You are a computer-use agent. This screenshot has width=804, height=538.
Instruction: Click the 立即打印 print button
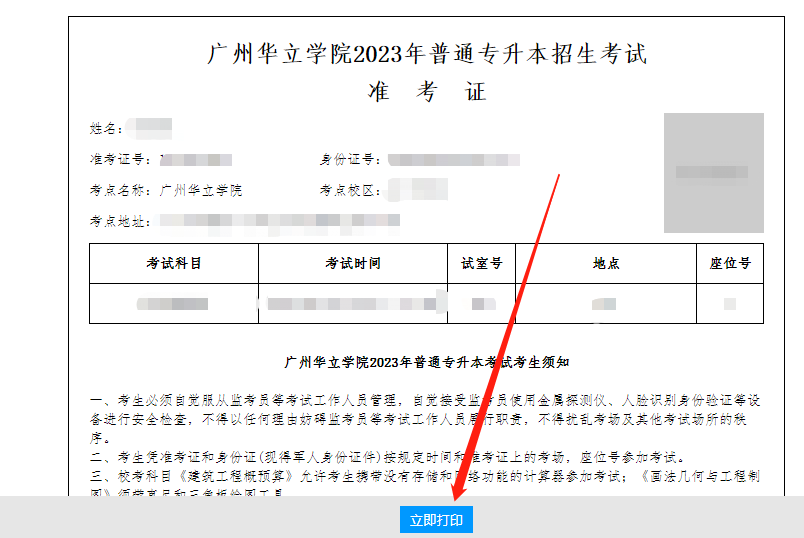(436, 520)
